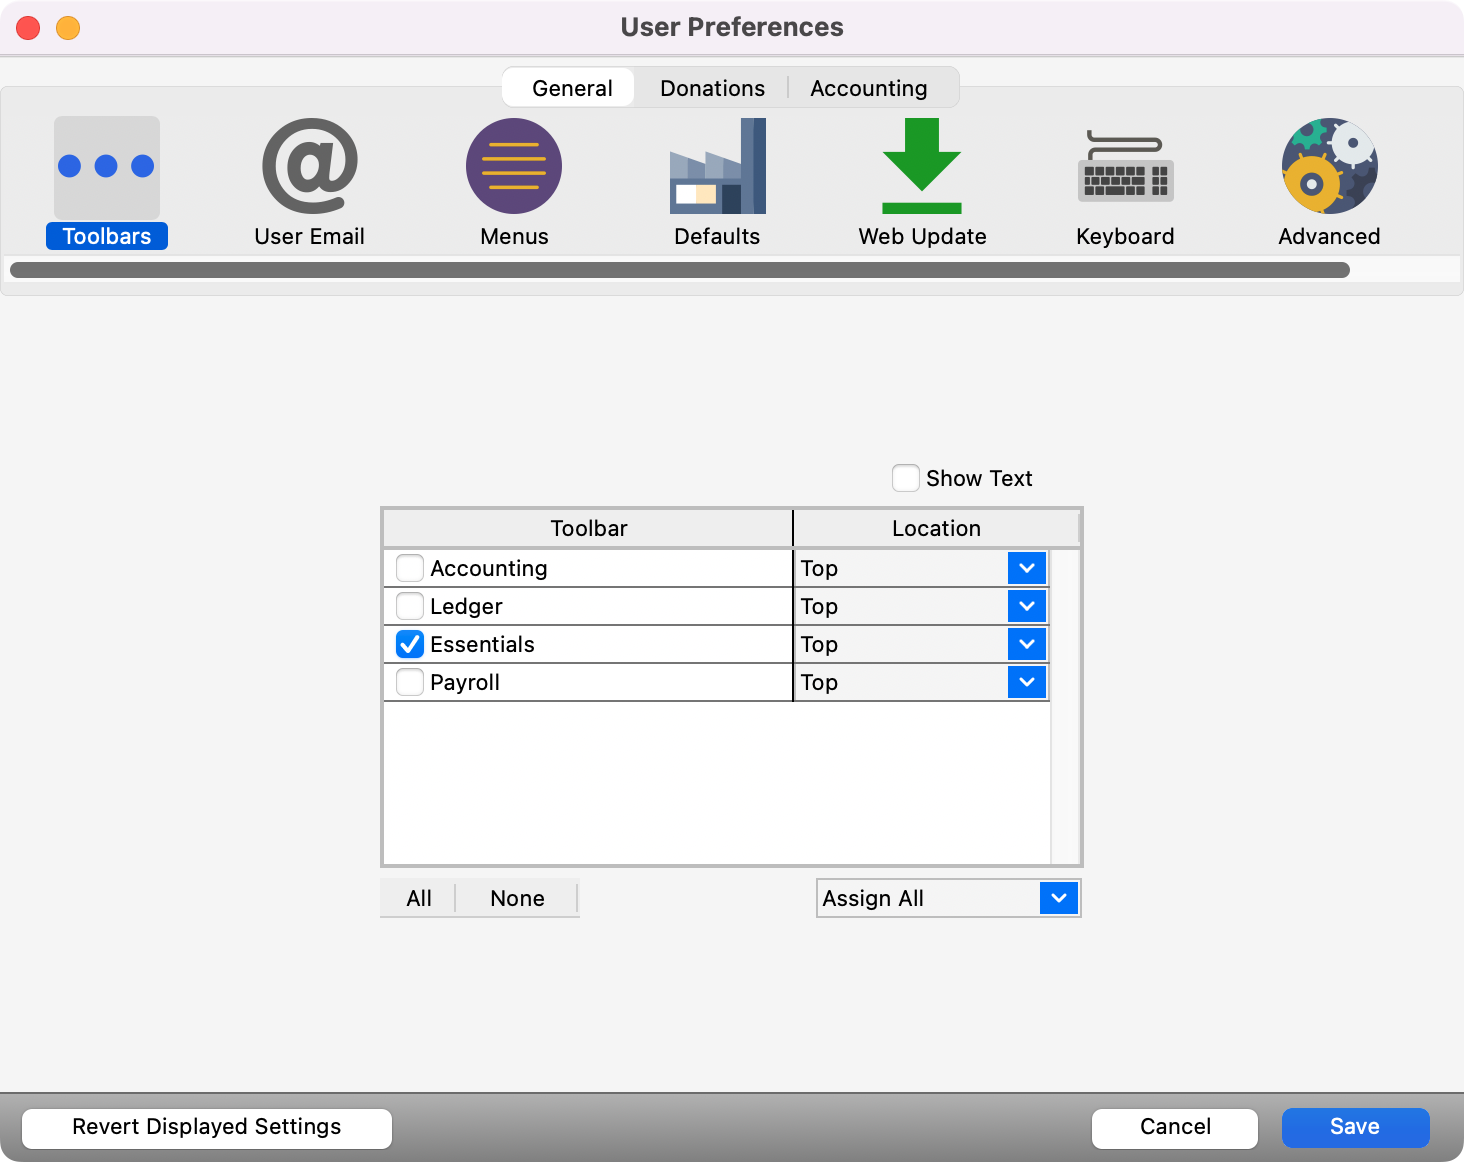The image size is (1464, 1162).
Task: Expand the Ledger row location dropdown
Action: coord(1026,606)
